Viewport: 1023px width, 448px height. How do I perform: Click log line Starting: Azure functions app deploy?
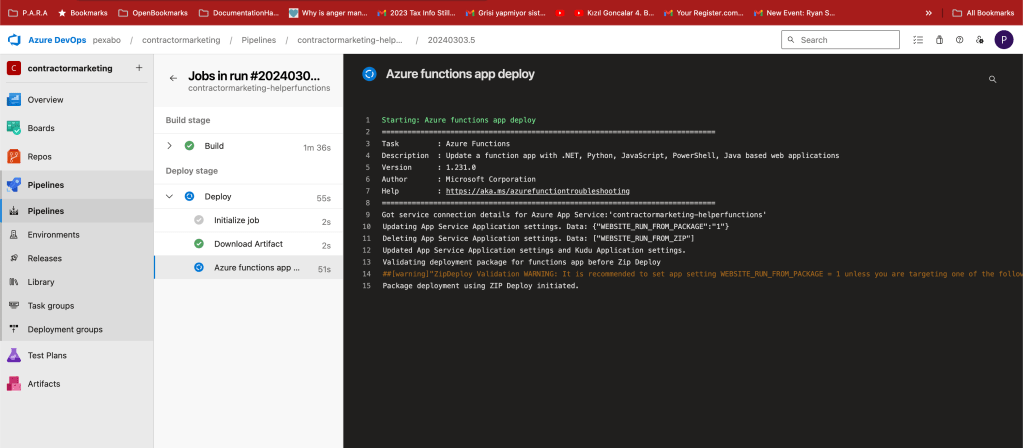click(x=459, y=120)
